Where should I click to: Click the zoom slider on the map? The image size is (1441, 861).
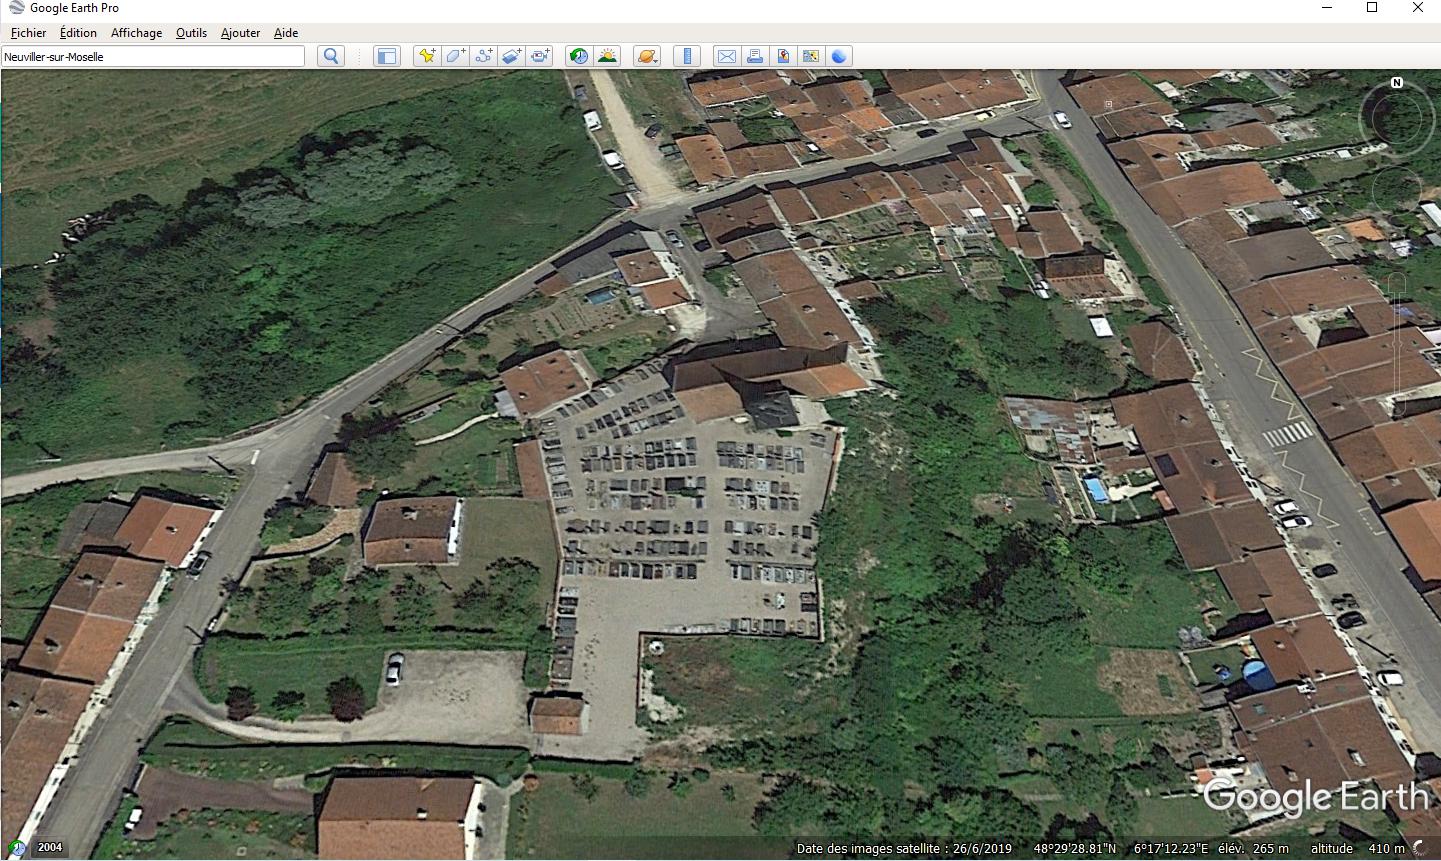1397,343
